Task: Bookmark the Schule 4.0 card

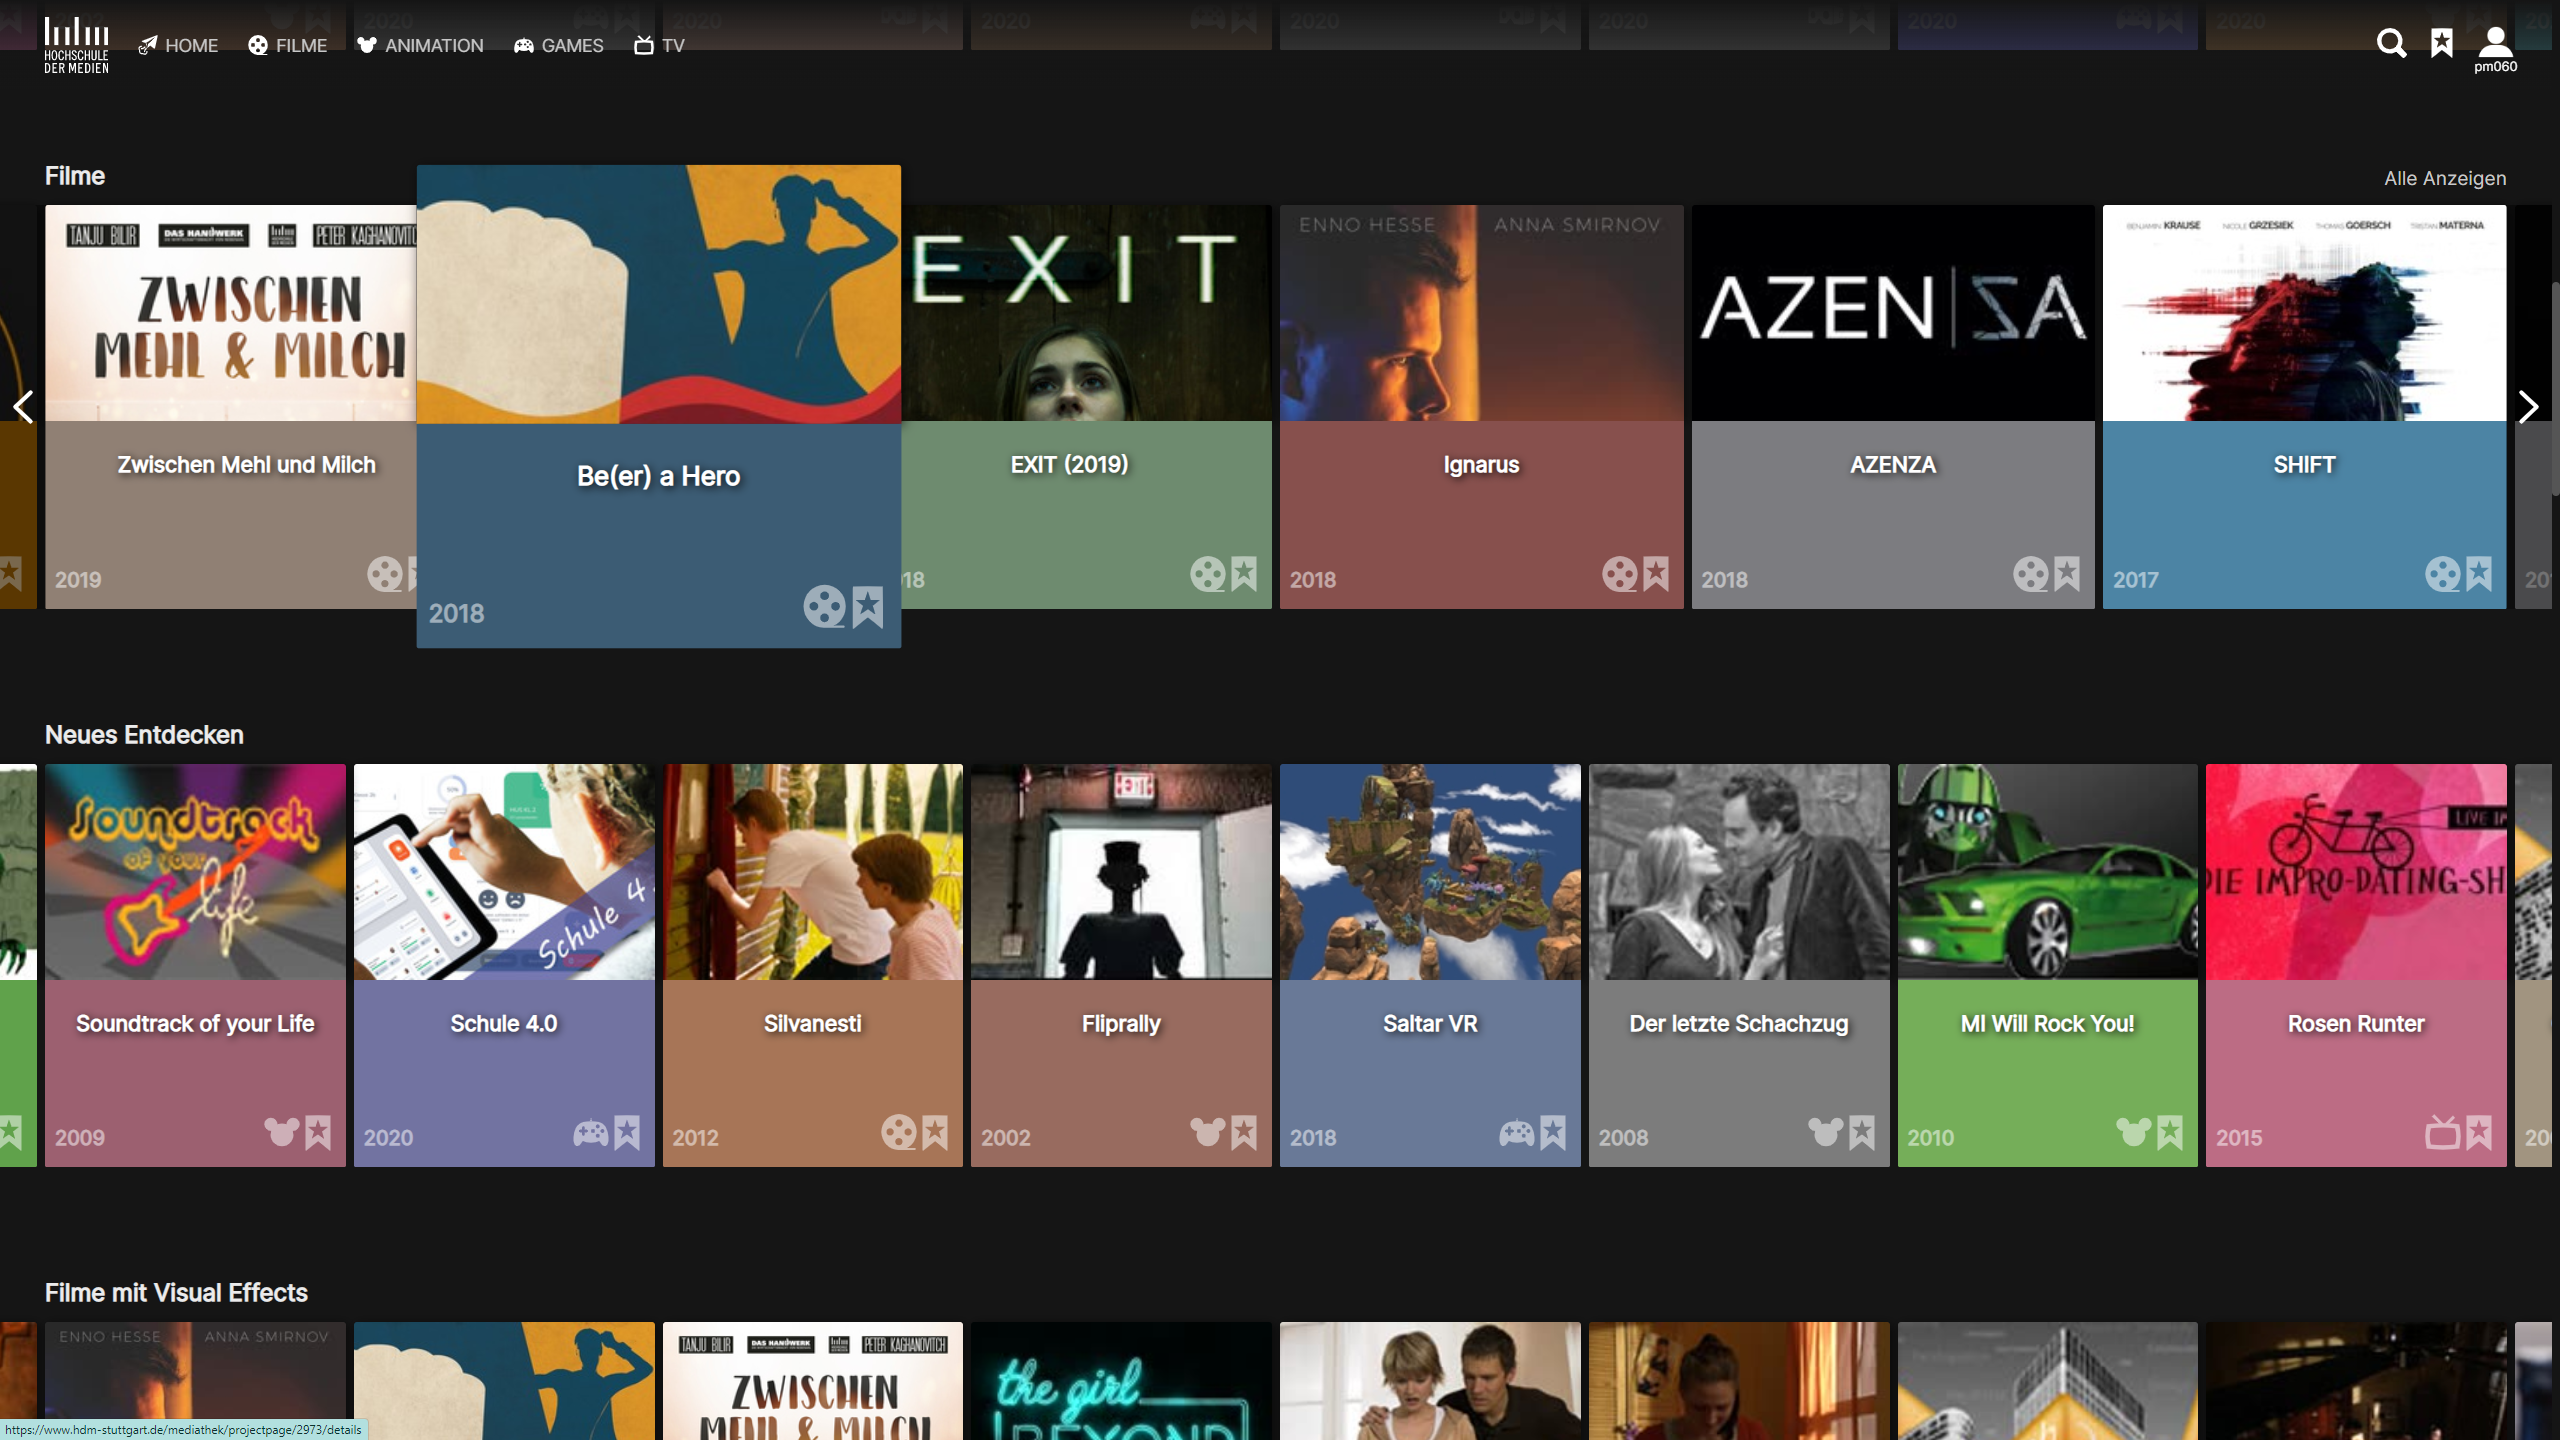Action: [x=627, y=1133]
